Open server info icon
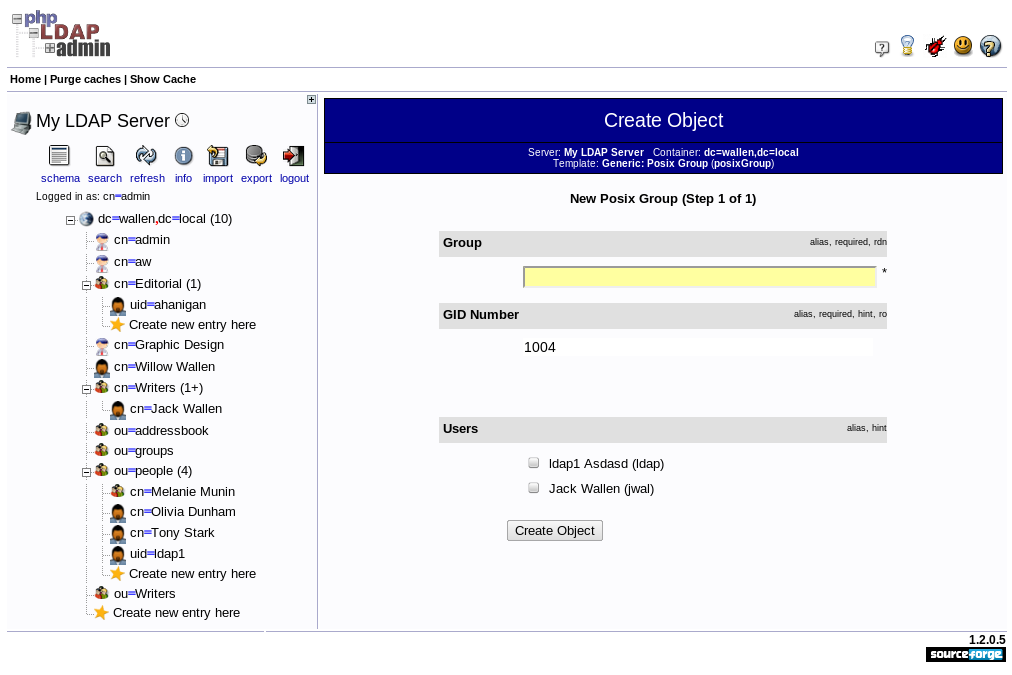Screen dimensions: 1012x675 [183, 156]
